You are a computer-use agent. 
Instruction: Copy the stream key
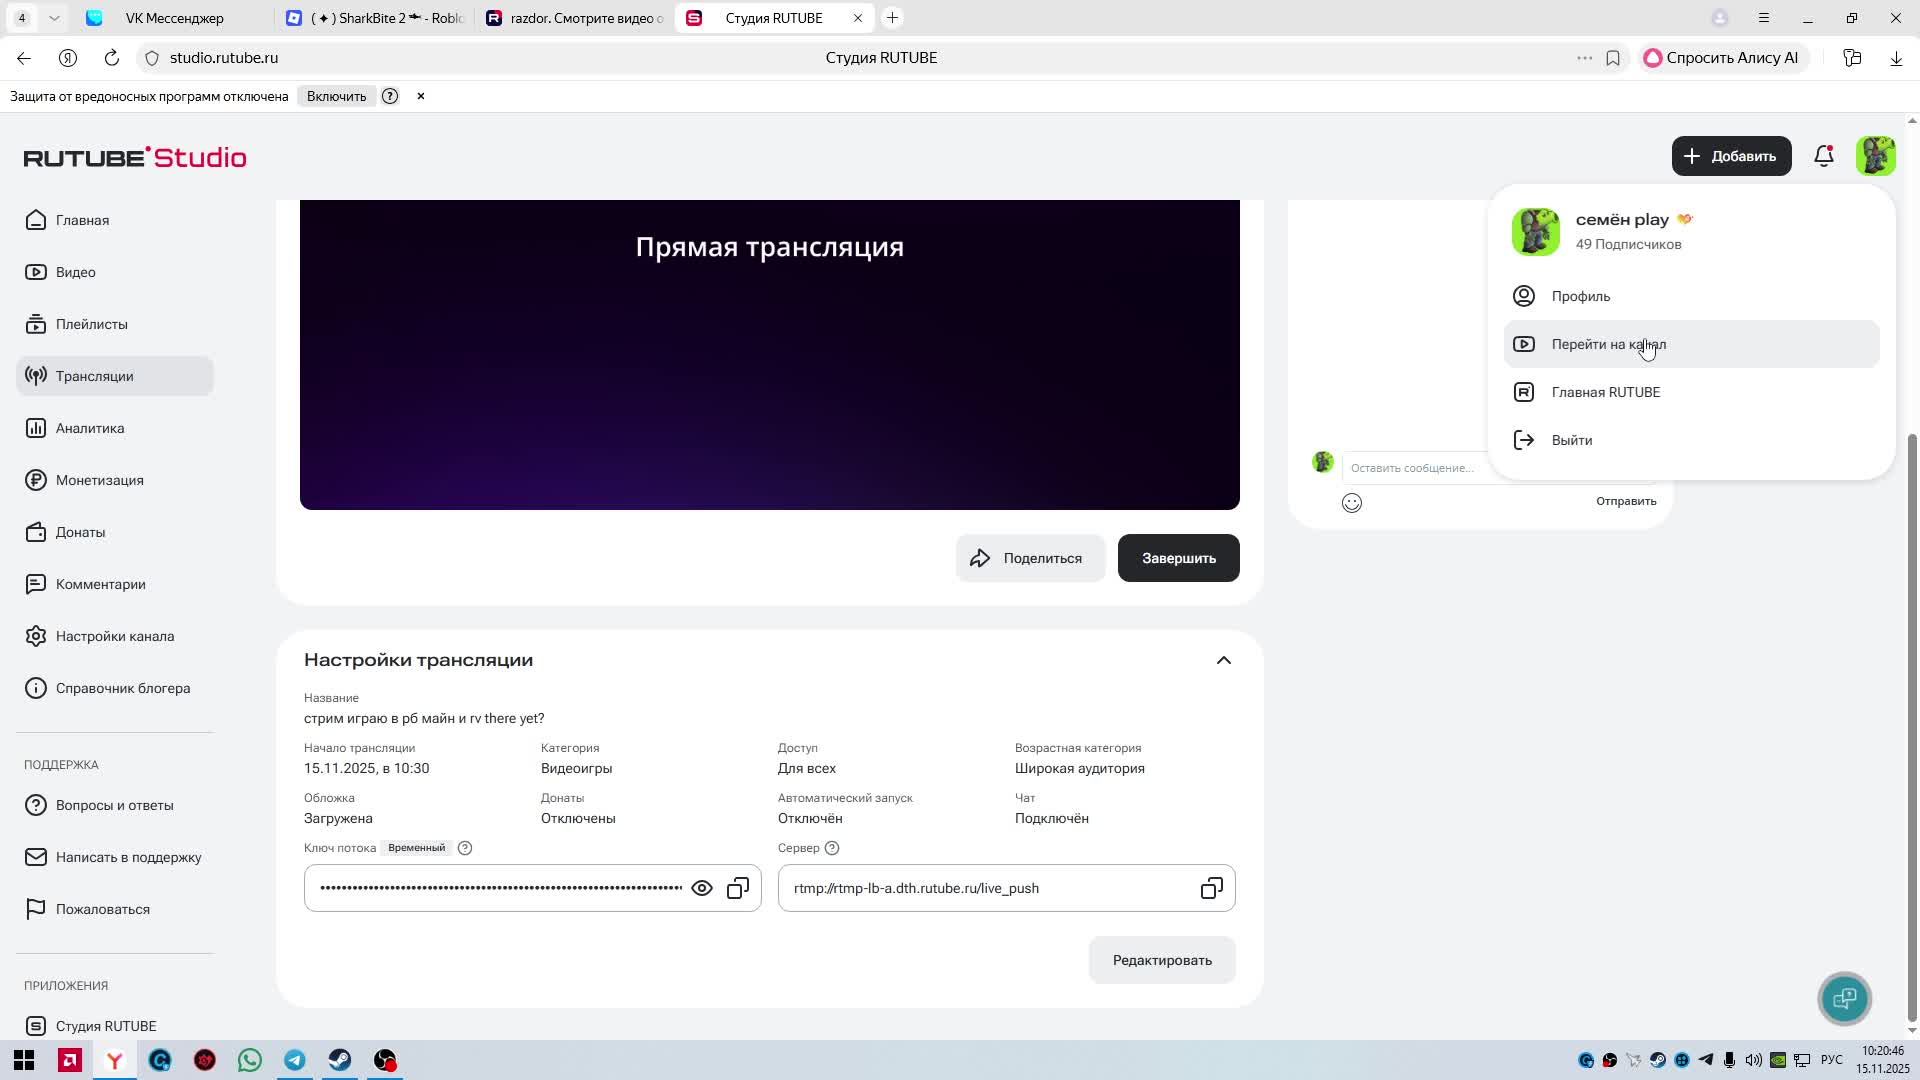(x=738, y=888)
